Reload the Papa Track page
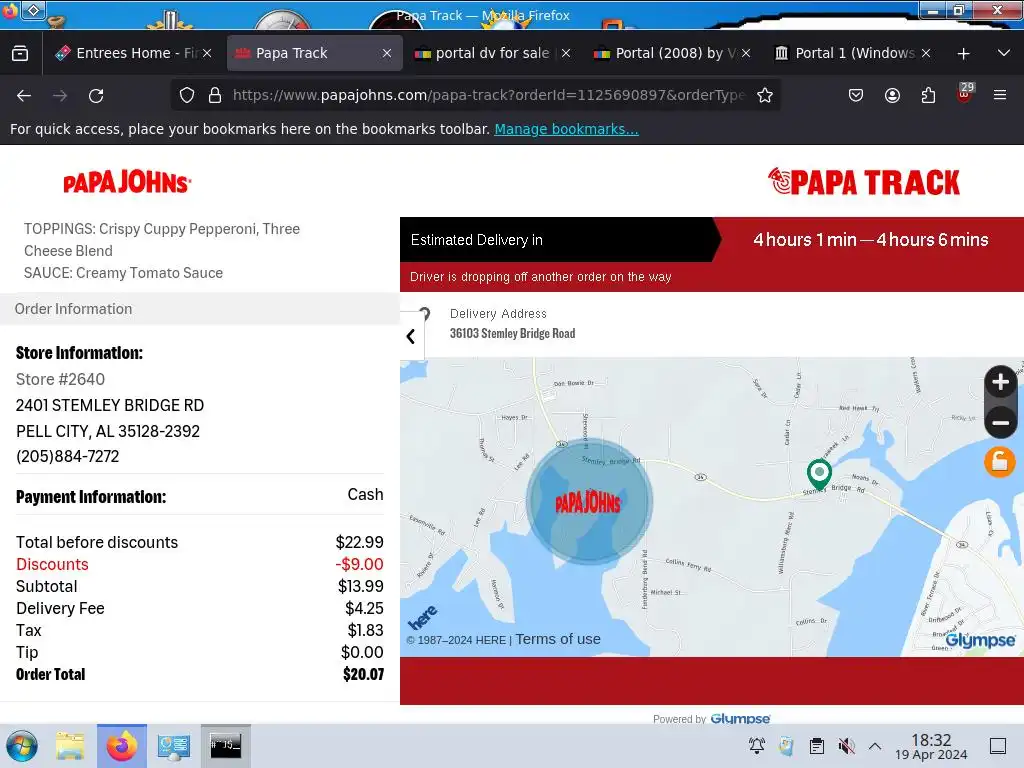1024x768 pixels. point(96,95)
